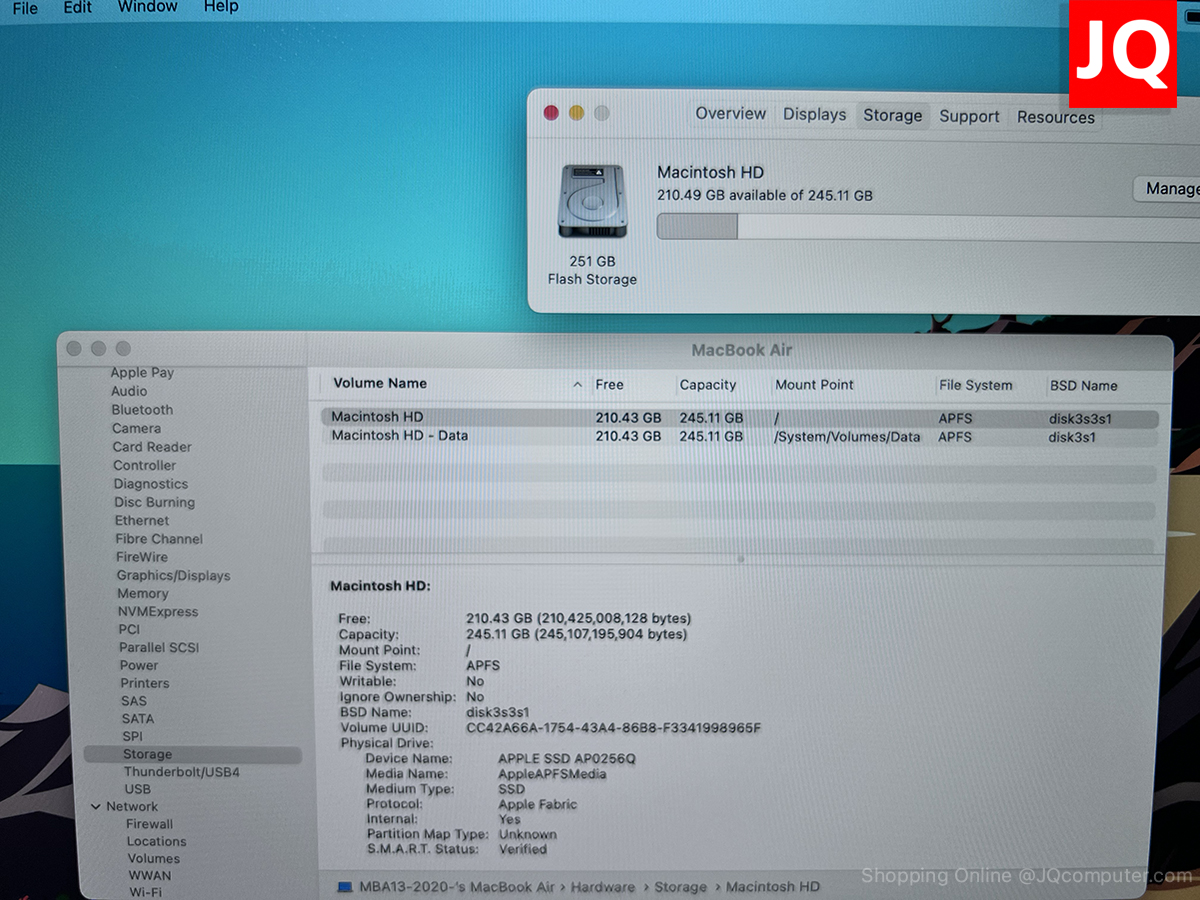This screenshot has width=1200, height=900.
Task: Select Ethernet in the sidebar
Action: pyautogui.click(x=142, y=521)
